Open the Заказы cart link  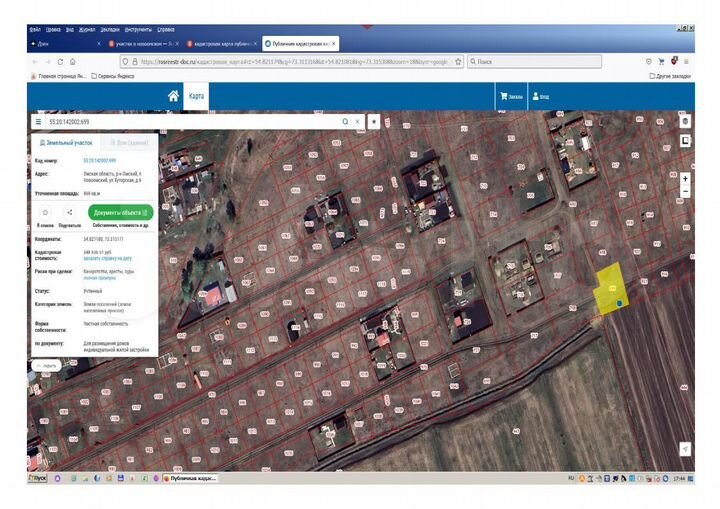tap(510, 97)
